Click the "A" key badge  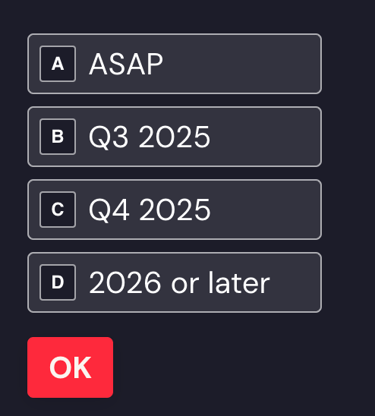coord(58,64)
